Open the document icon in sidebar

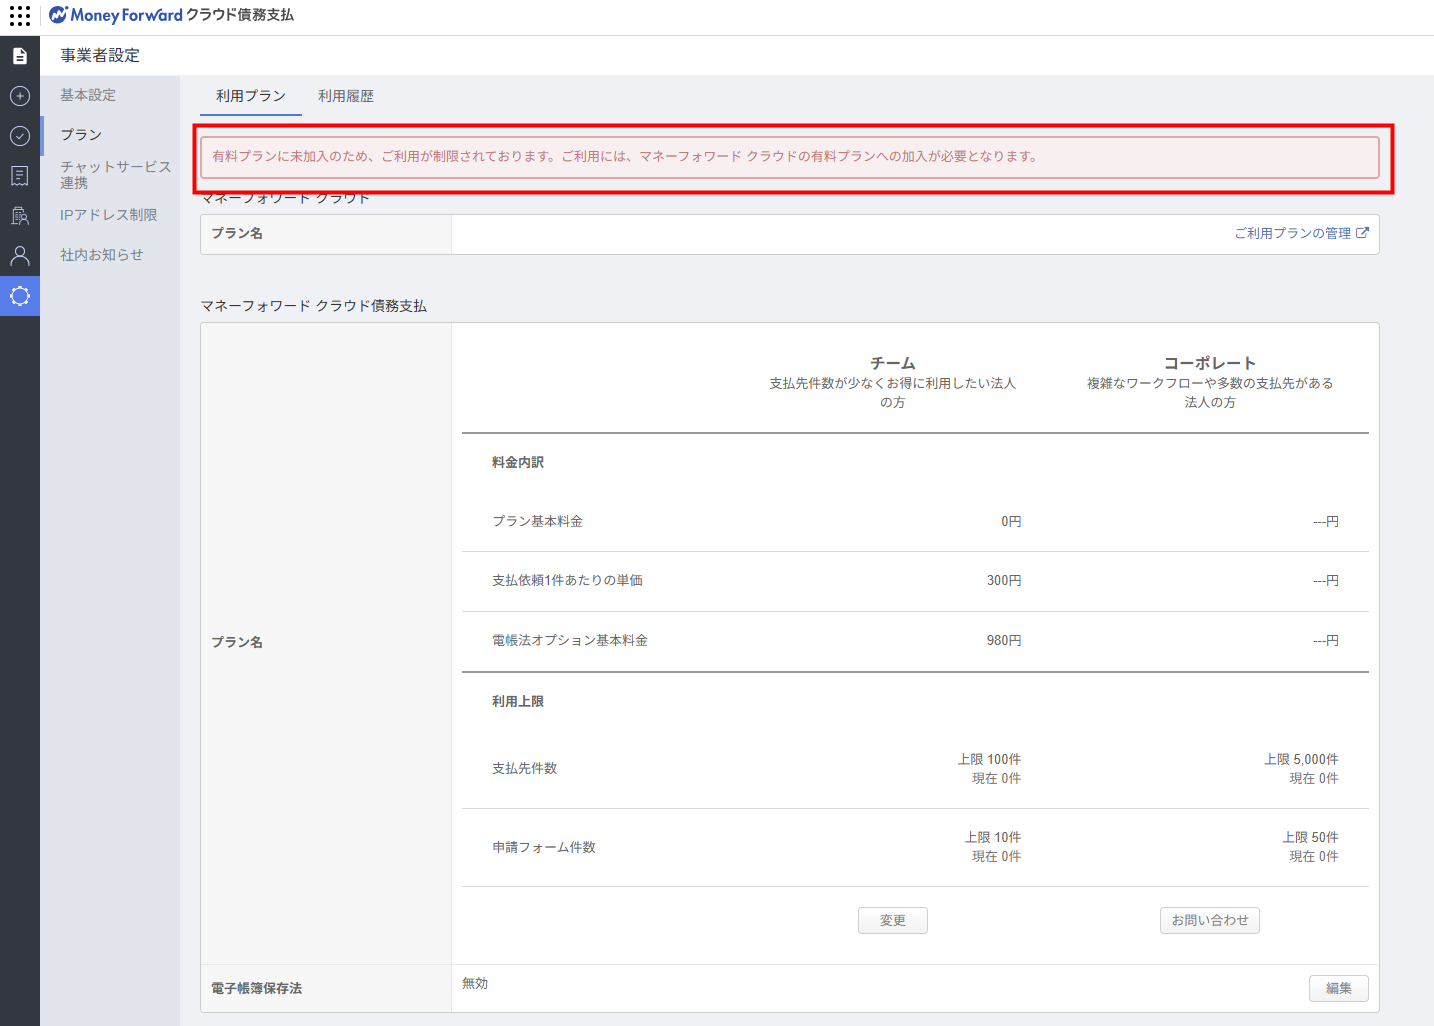click(20, 56)
